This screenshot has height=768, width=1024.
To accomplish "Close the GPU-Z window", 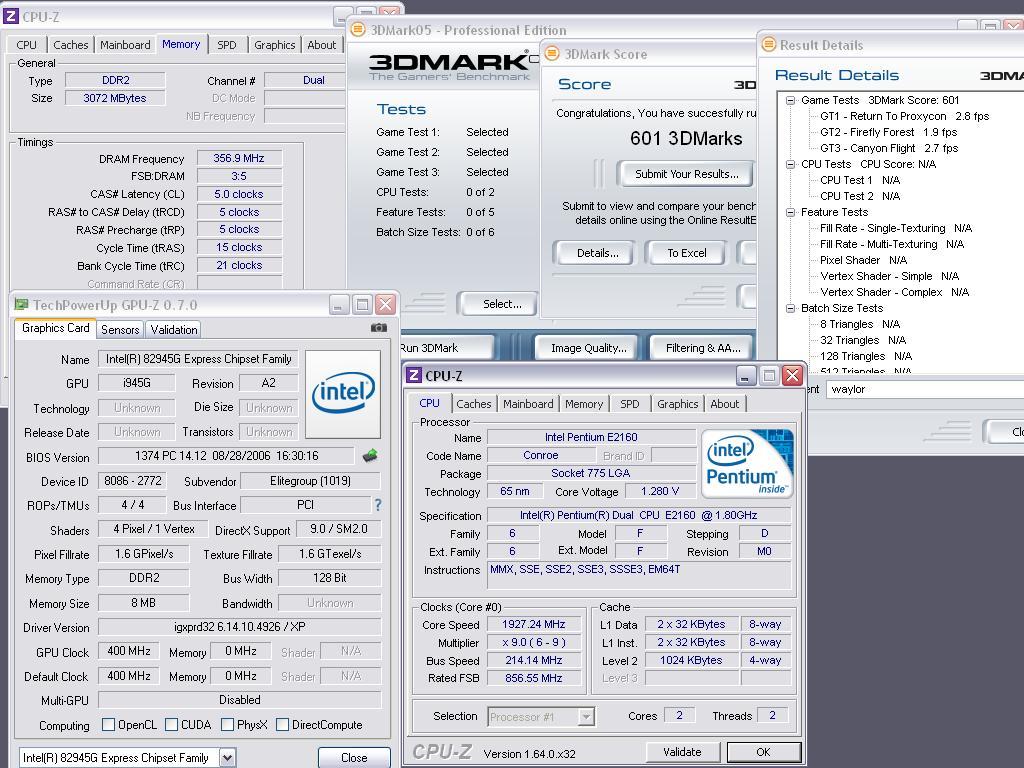I will click(385, 304).
